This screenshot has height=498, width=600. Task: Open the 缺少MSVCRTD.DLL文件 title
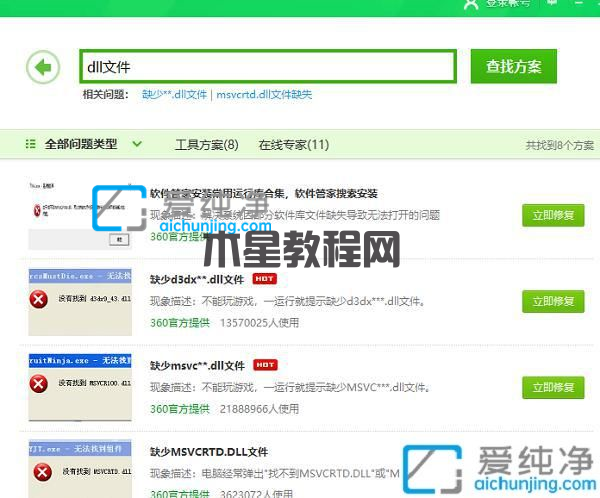click(209, 452)
